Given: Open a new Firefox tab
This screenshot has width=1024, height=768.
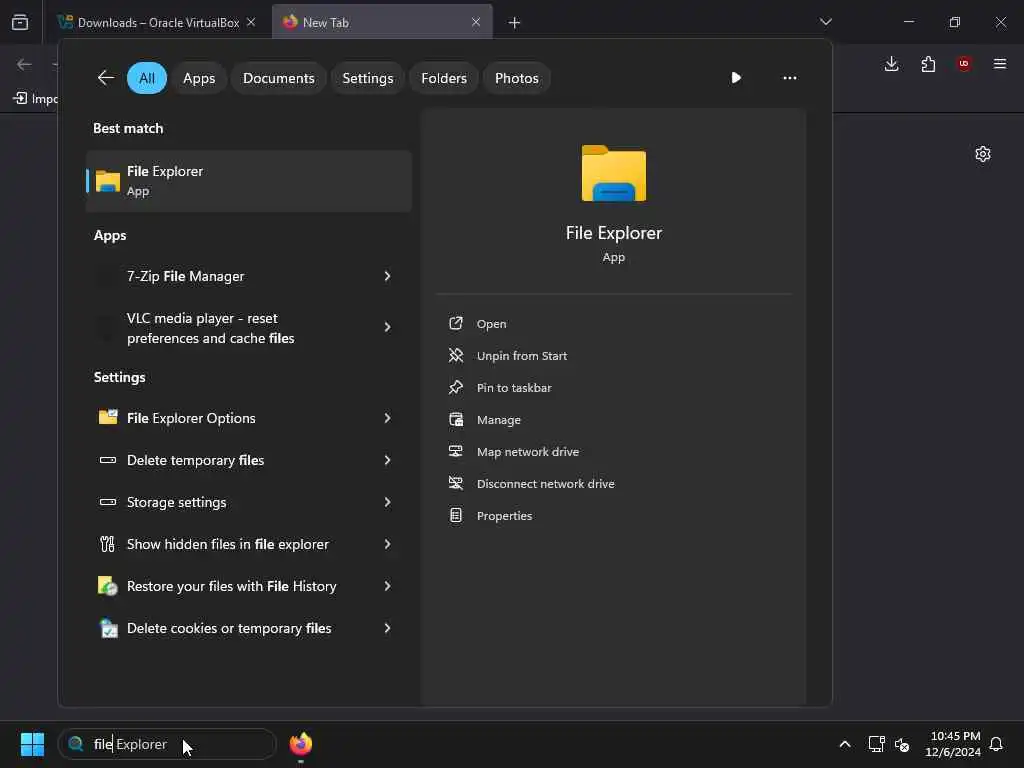Looking at the screenshot, I should point(515,23).
